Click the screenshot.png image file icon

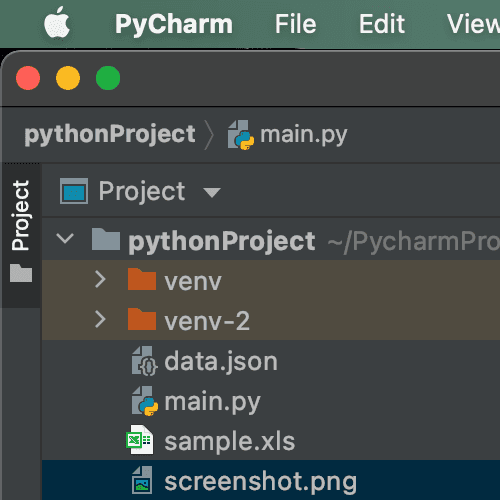coord(143,480)
